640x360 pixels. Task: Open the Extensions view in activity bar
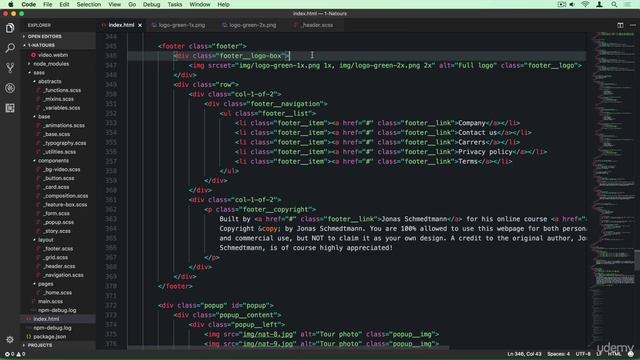pos(10,108)
